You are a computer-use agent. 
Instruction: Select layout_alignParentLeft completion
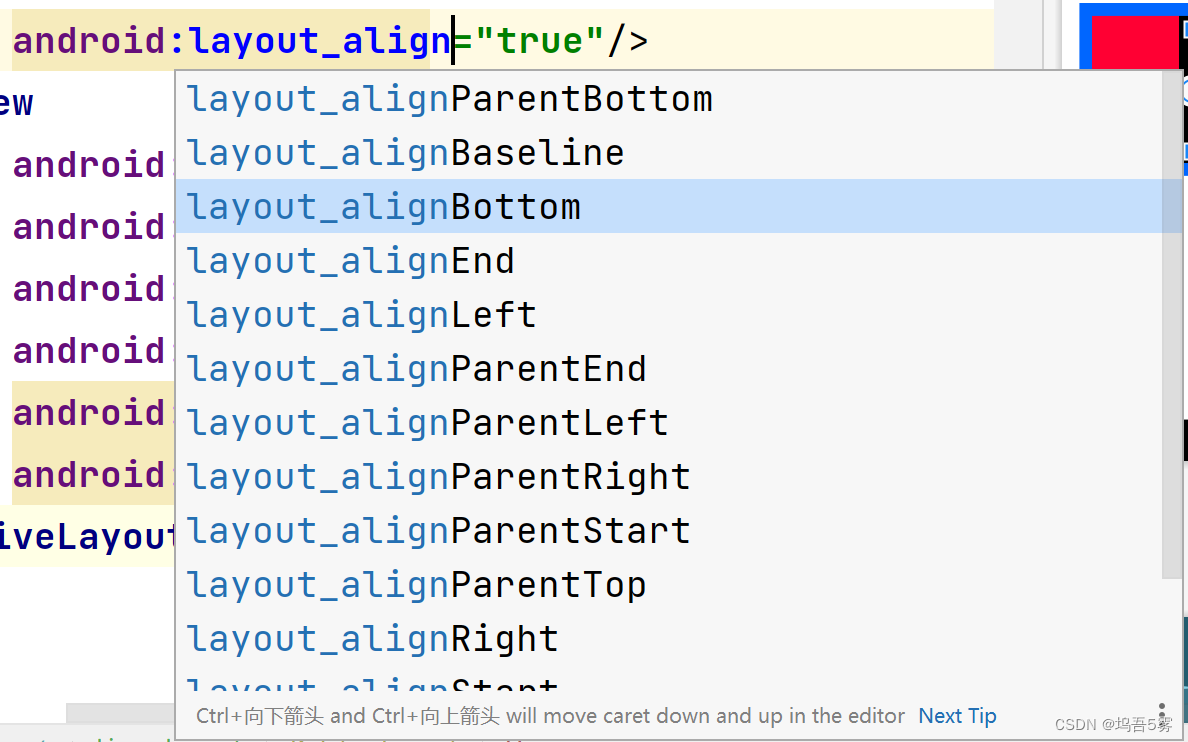pos(428,423)
